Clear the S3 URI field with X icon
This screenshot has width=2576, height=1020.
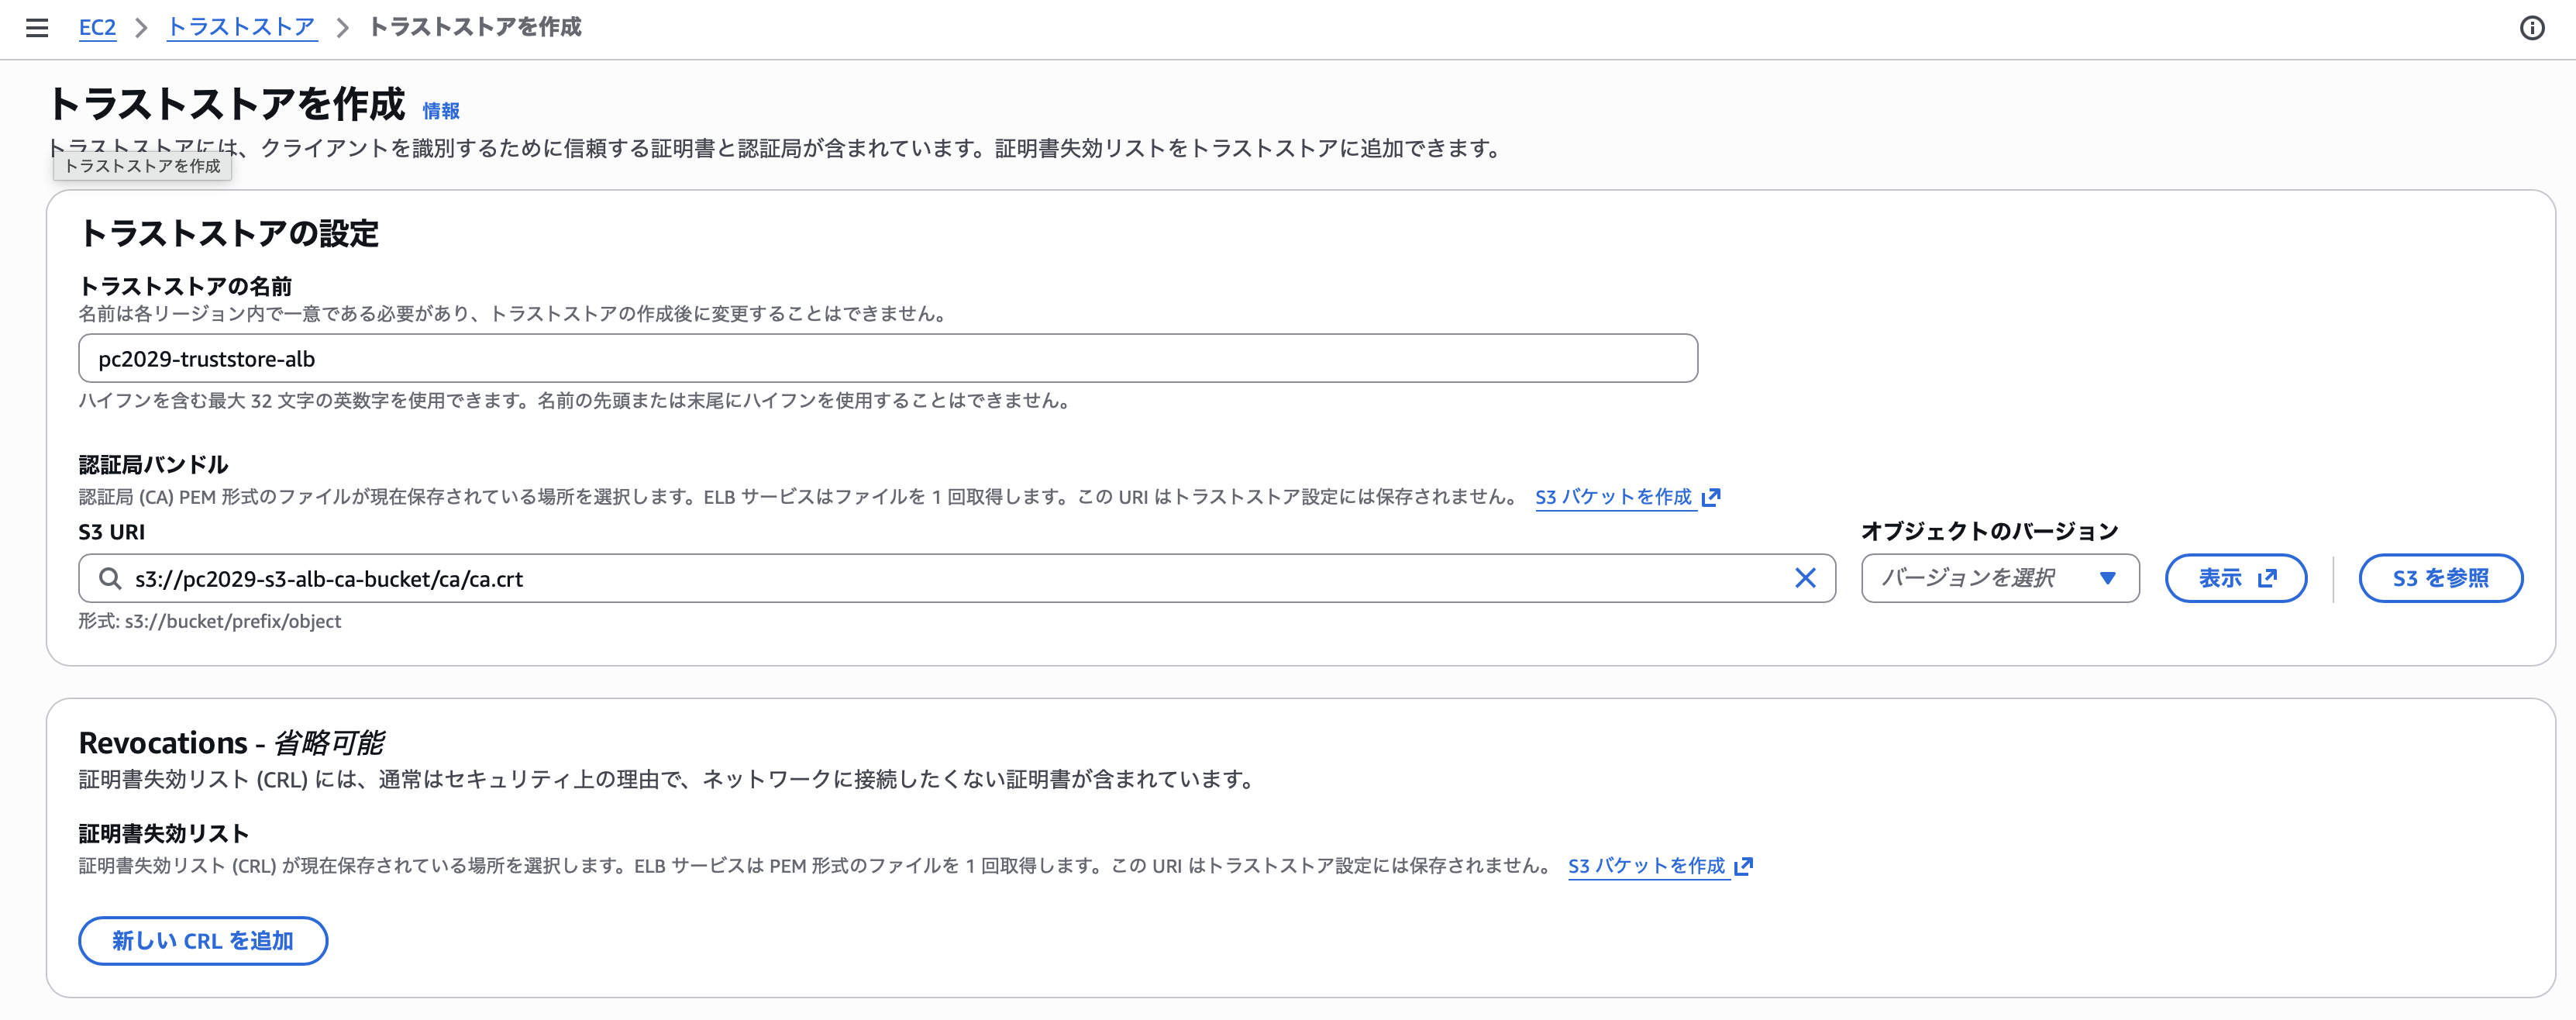point(1804,578)
